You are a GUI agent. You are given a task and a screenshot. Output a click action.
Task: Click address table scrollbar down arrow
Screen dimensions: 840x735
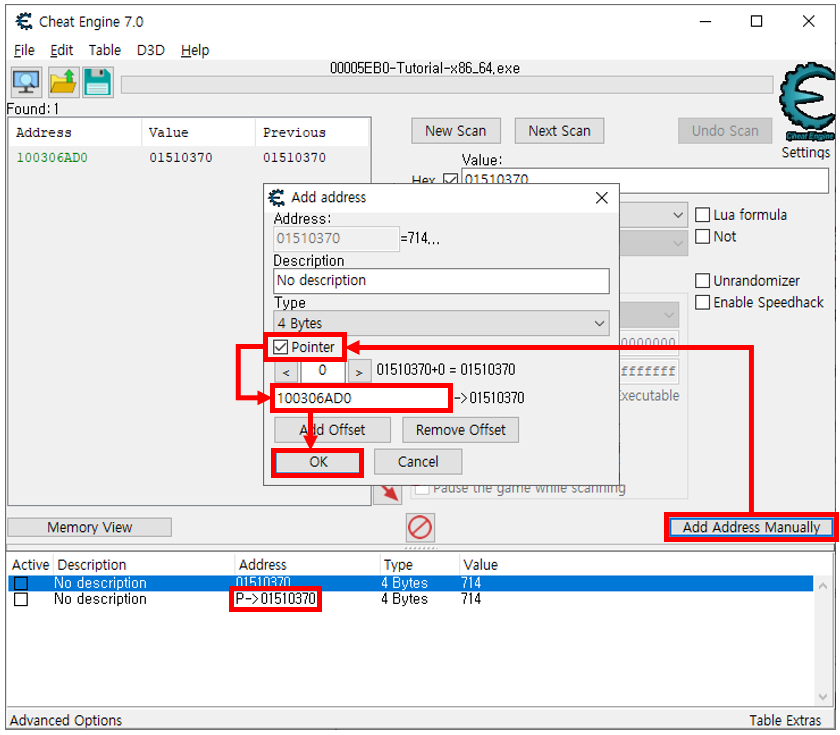(823, 696)
